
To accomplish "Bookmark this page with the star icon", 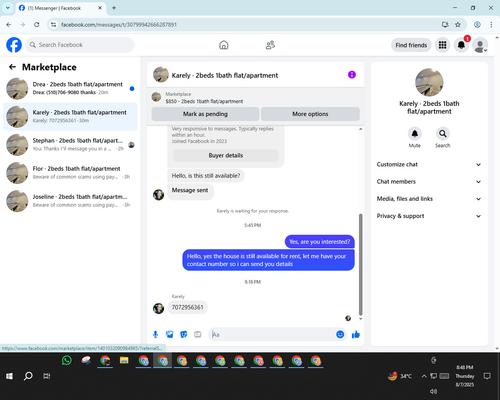I will click(458, 24).
